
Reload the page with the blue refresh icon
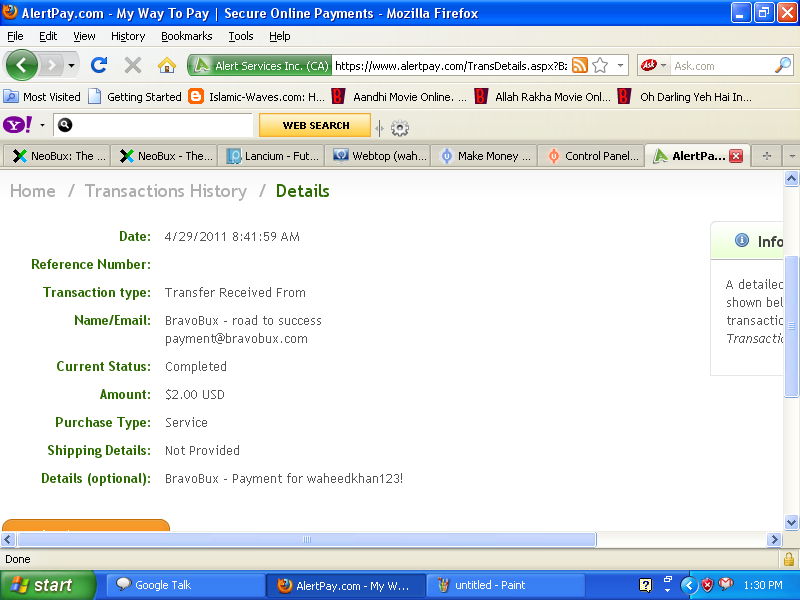pyautogui.click(x=98, y=65)
